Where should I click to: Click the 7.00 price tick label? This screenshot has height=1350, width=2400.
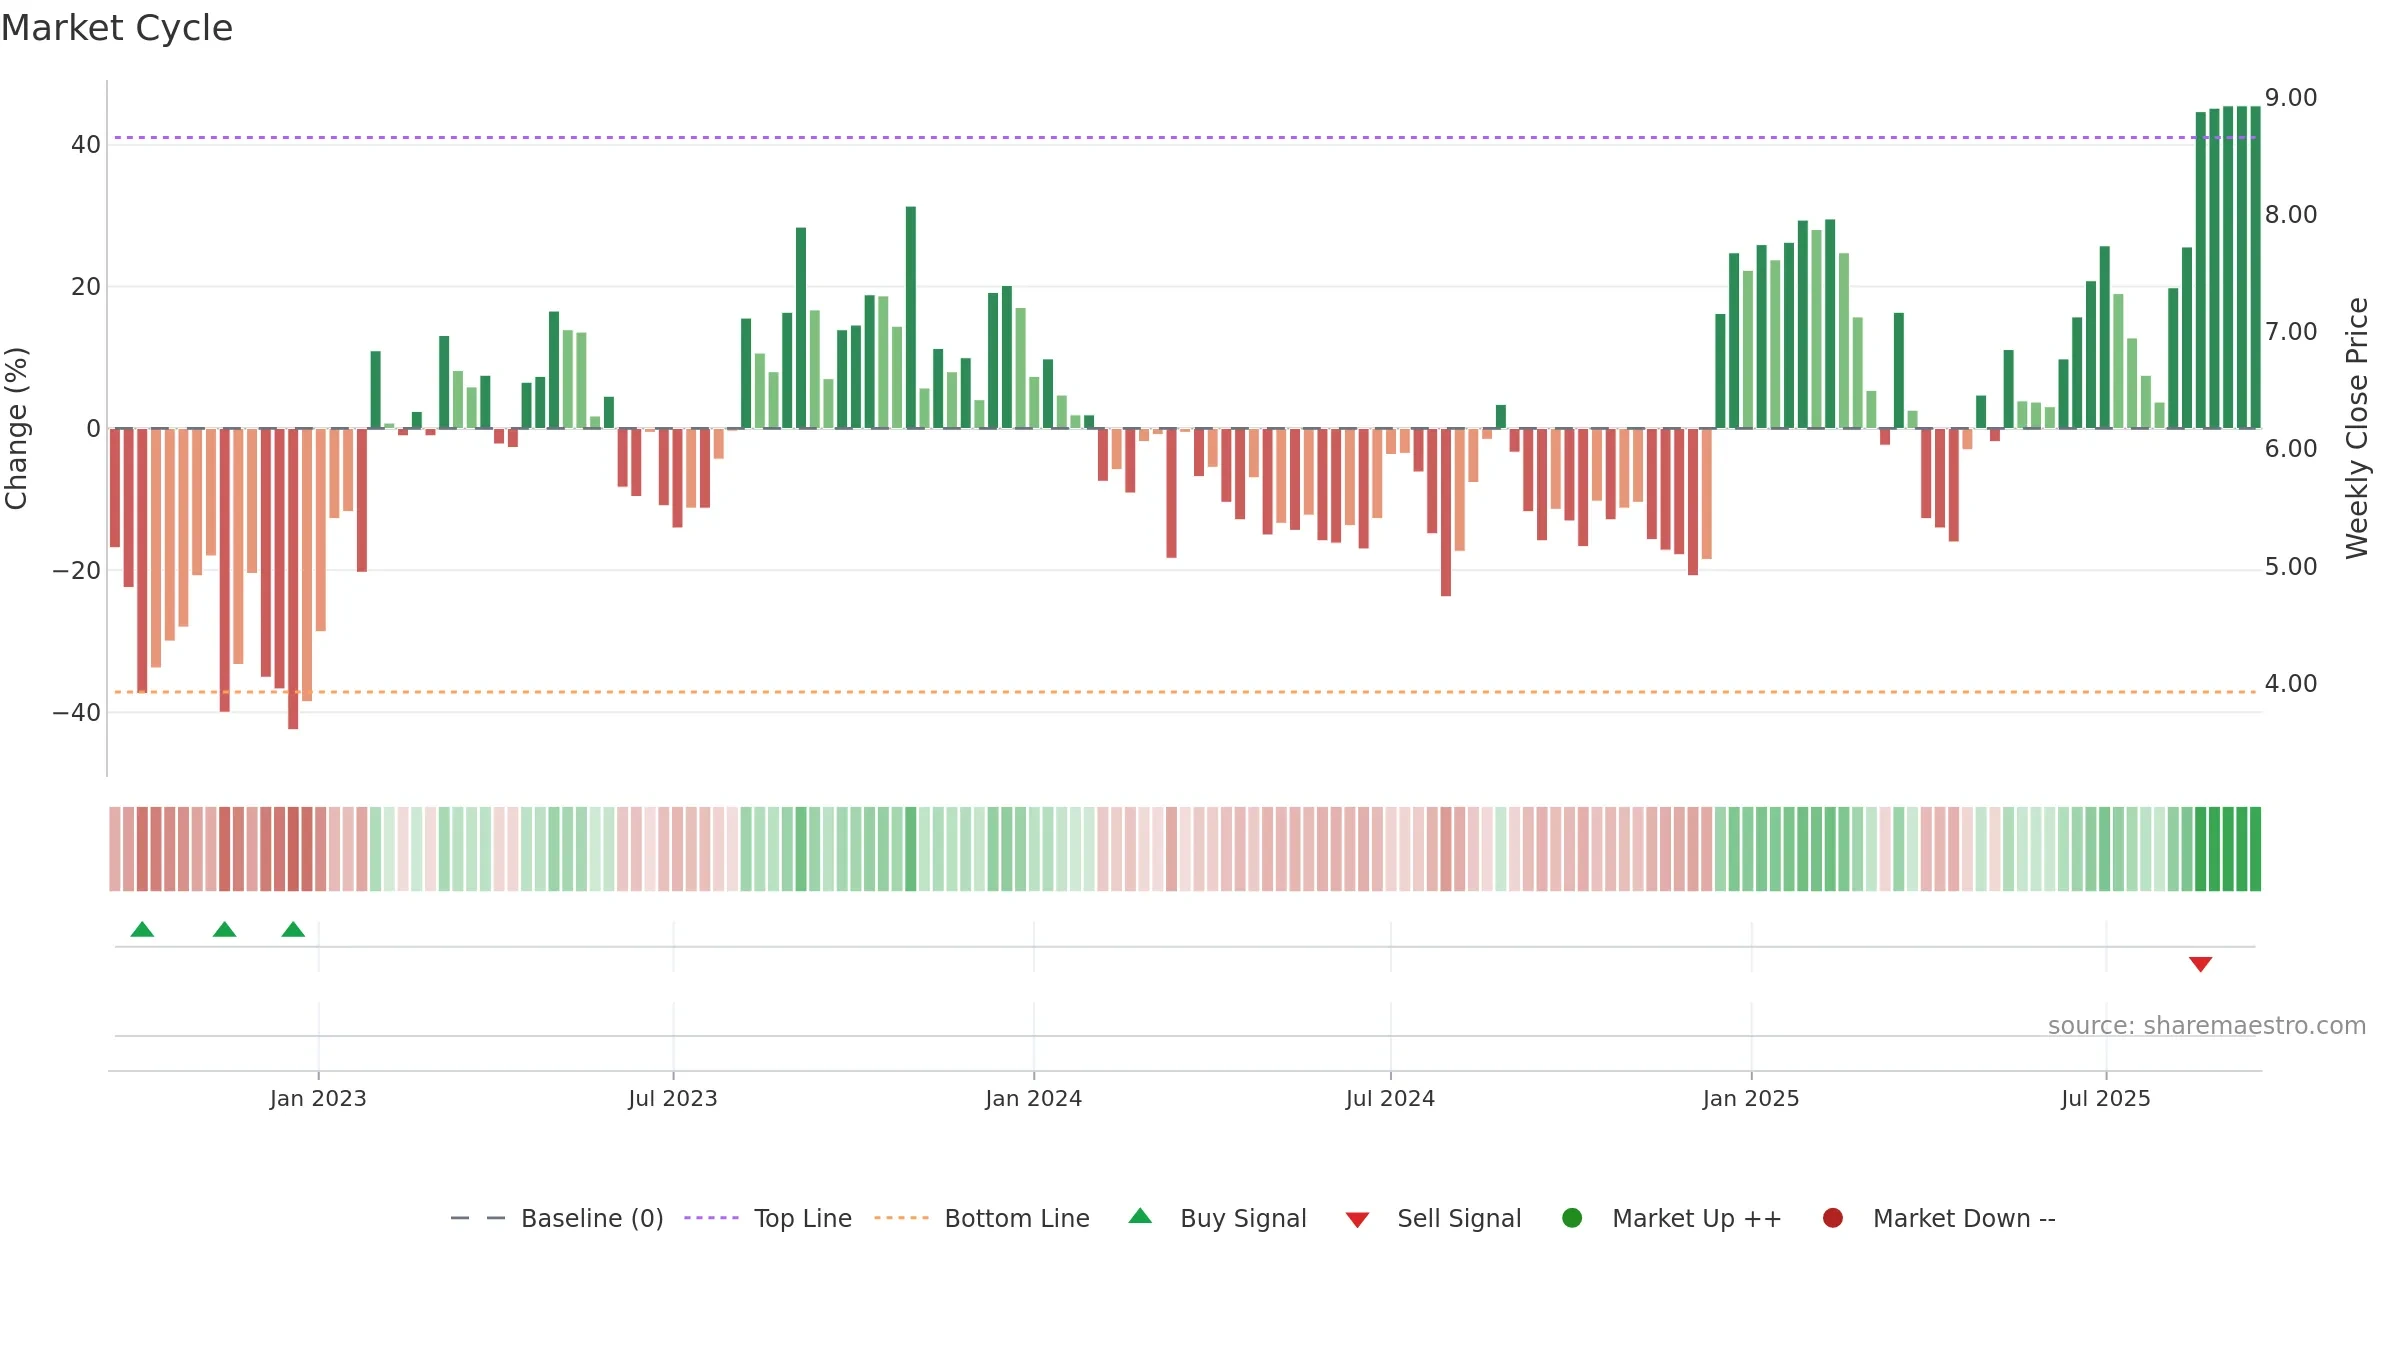pos(2291,332)
